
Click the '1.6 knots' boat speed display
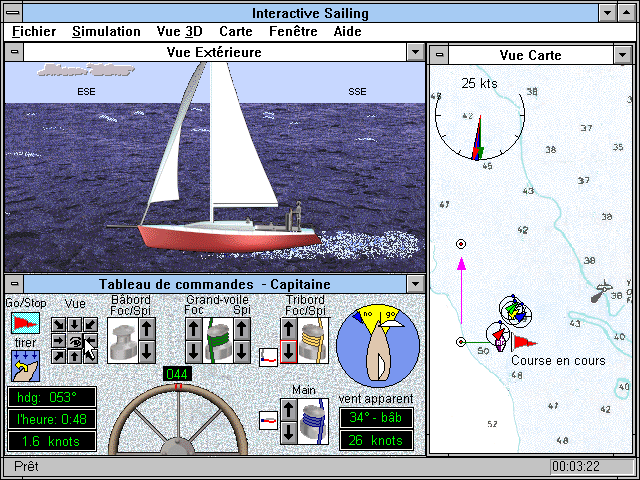(x=51, y=441)
